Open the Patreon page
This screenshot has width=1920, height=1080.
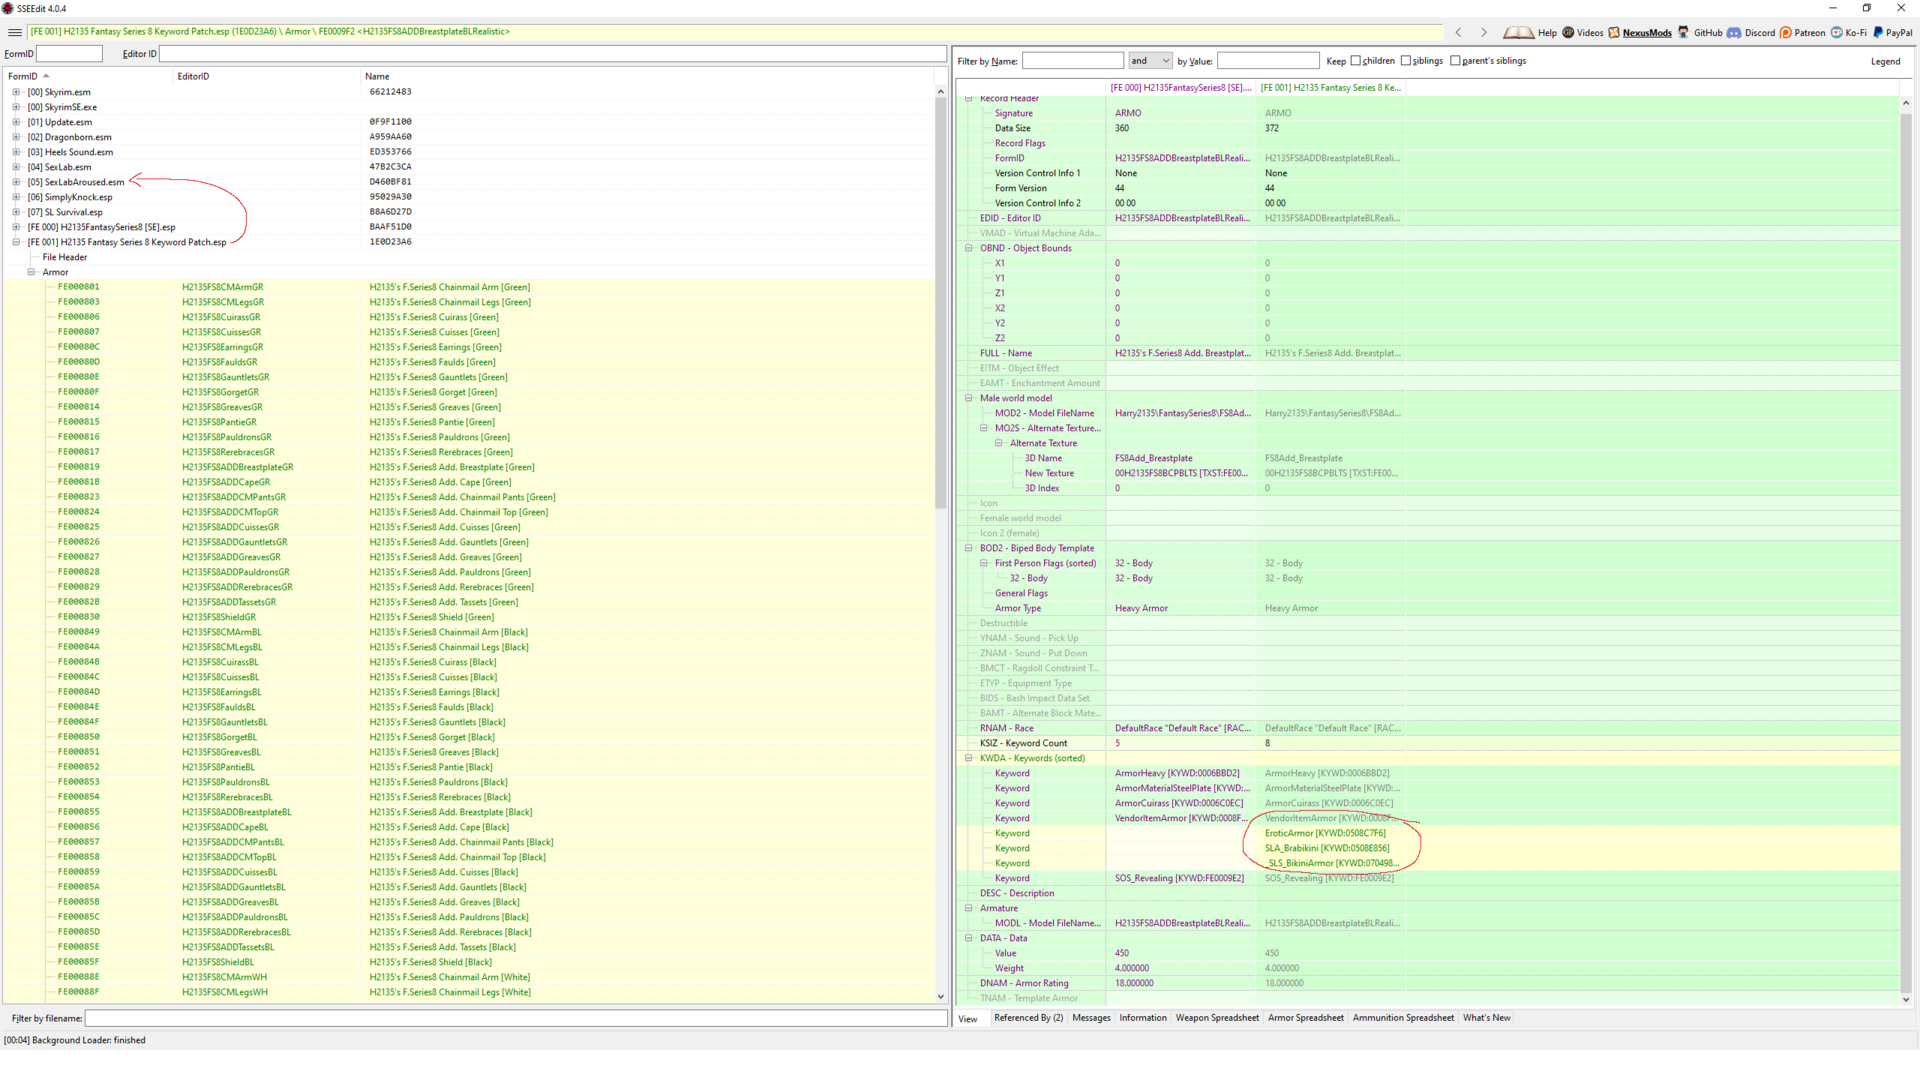[1803, 33]
